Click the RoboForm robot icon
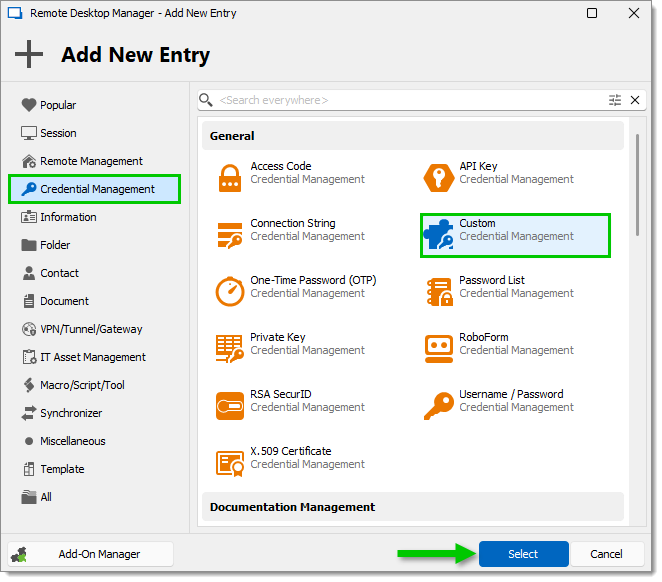 click(x=439, y=349)
